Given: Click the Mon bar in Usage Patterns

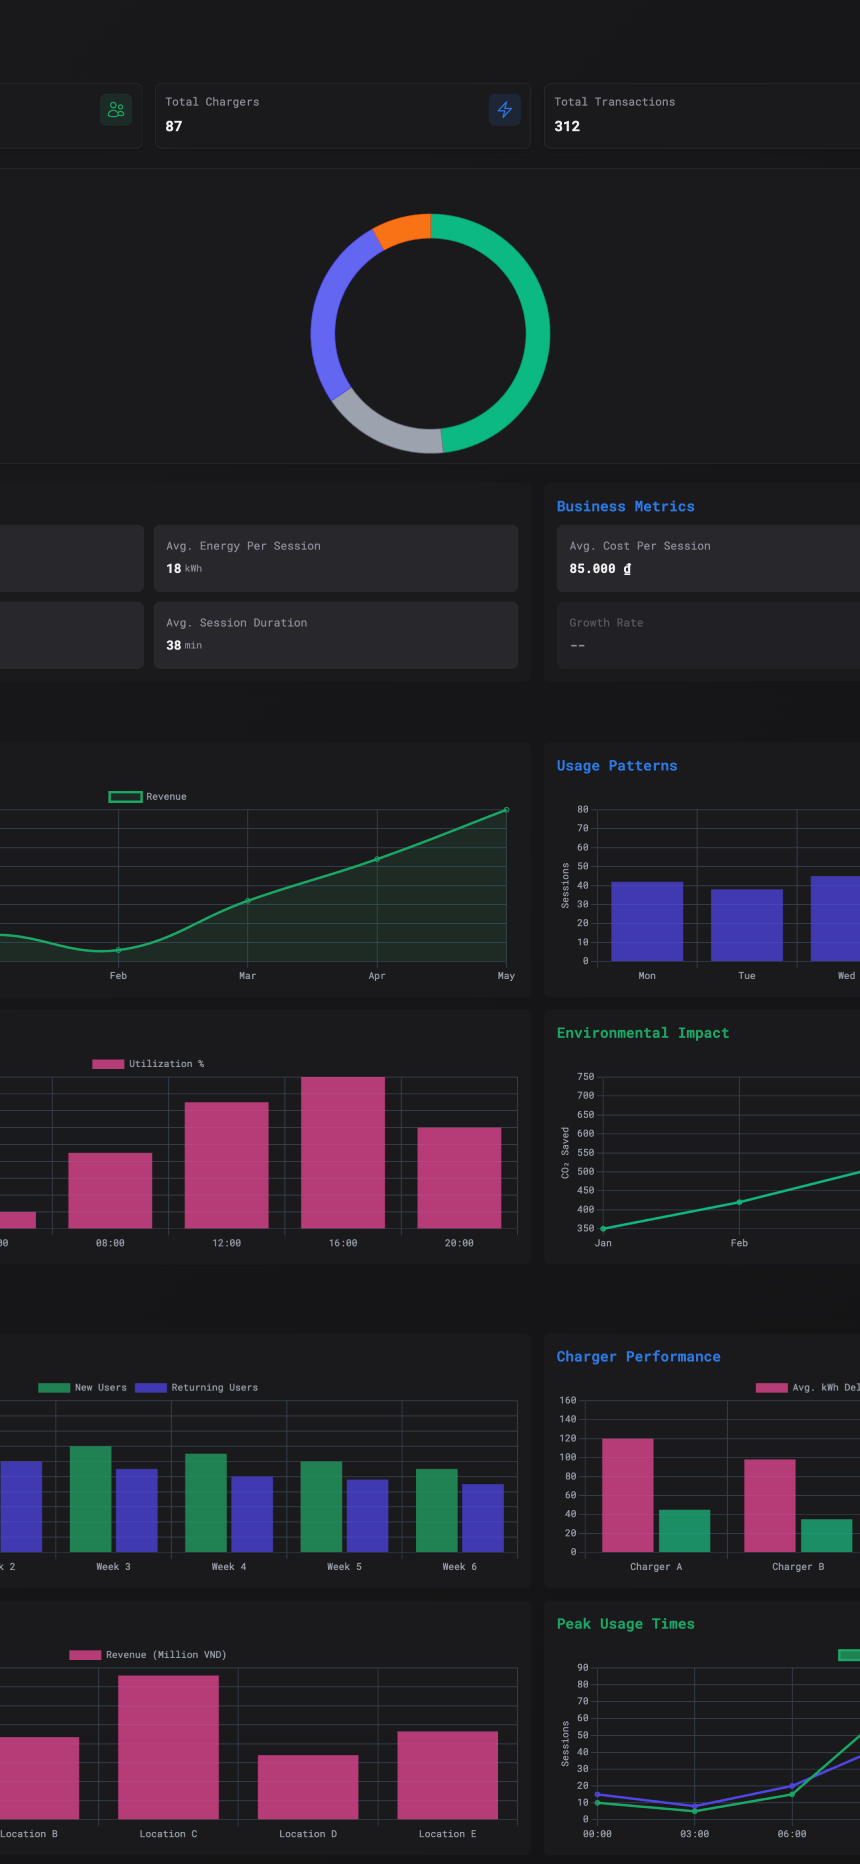Looking at the screenshot, I should (647, 921).
